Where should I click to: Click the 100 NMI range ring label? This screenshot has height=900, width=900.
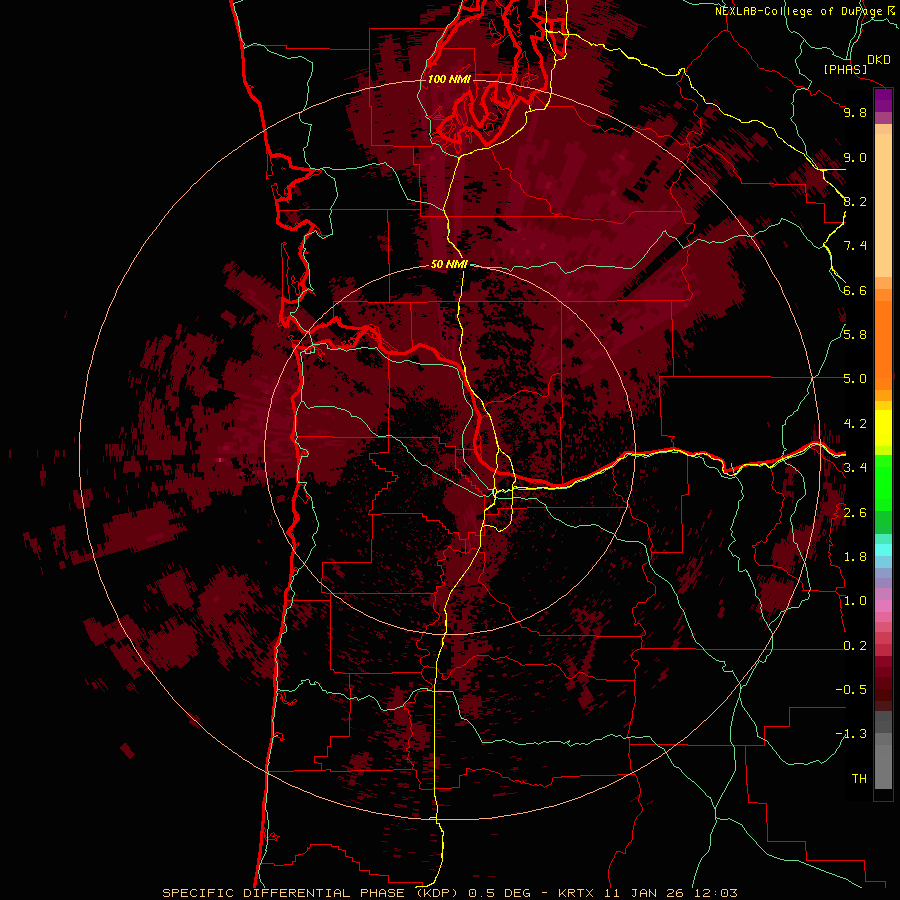[449, 79]
